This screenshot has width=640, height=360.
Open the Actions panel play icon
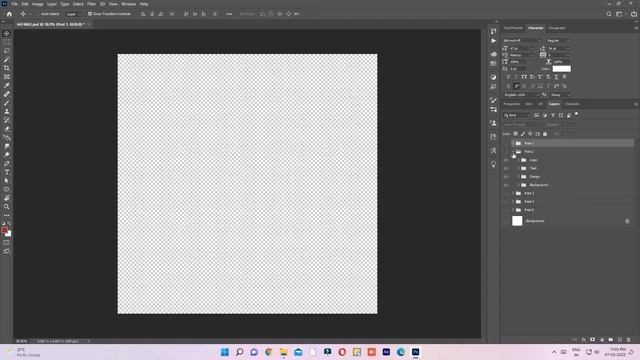coord(493,41)
